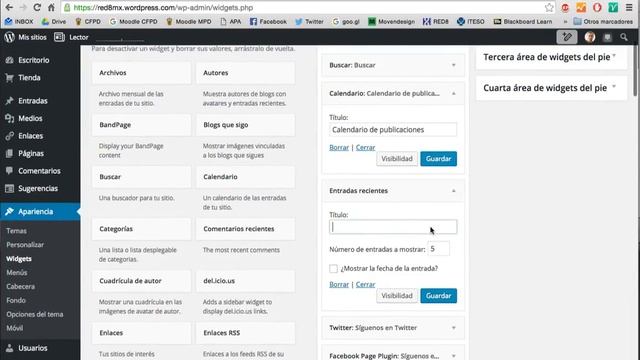Select the Enlaces RSS widget
This screenshot has width=640, height=360.
click(x=245, y=333)
